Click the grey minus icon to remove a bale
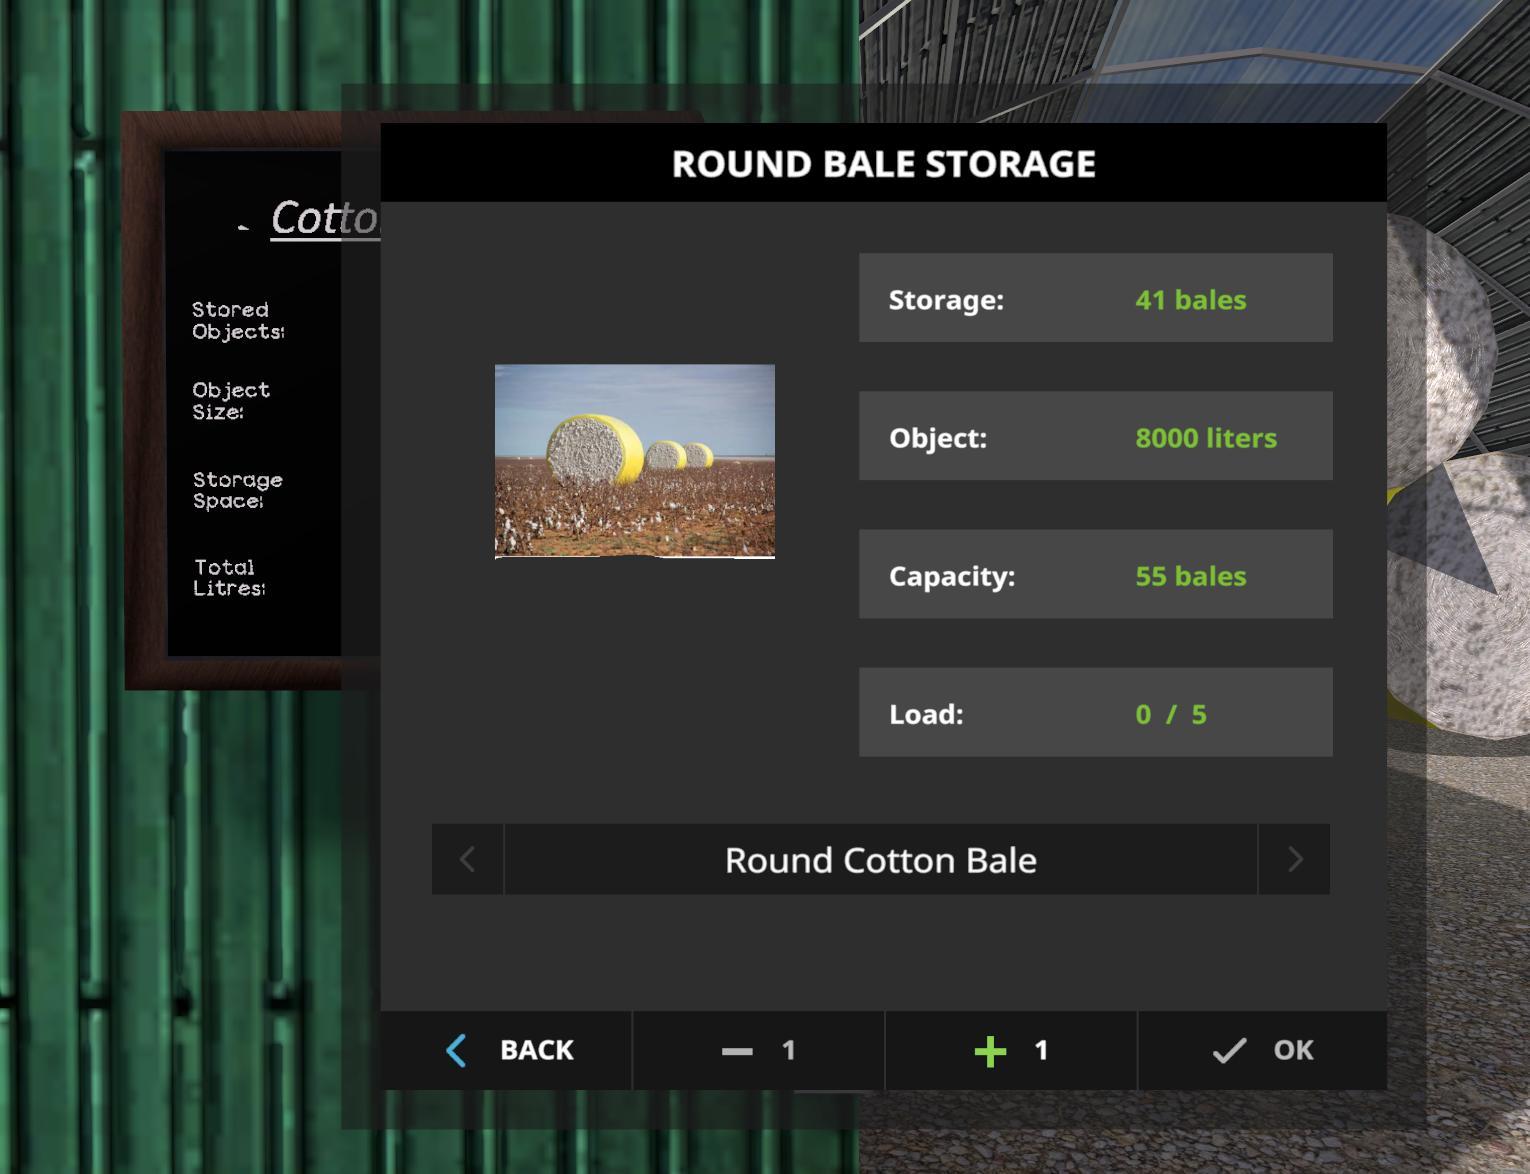 point(738,1051)
